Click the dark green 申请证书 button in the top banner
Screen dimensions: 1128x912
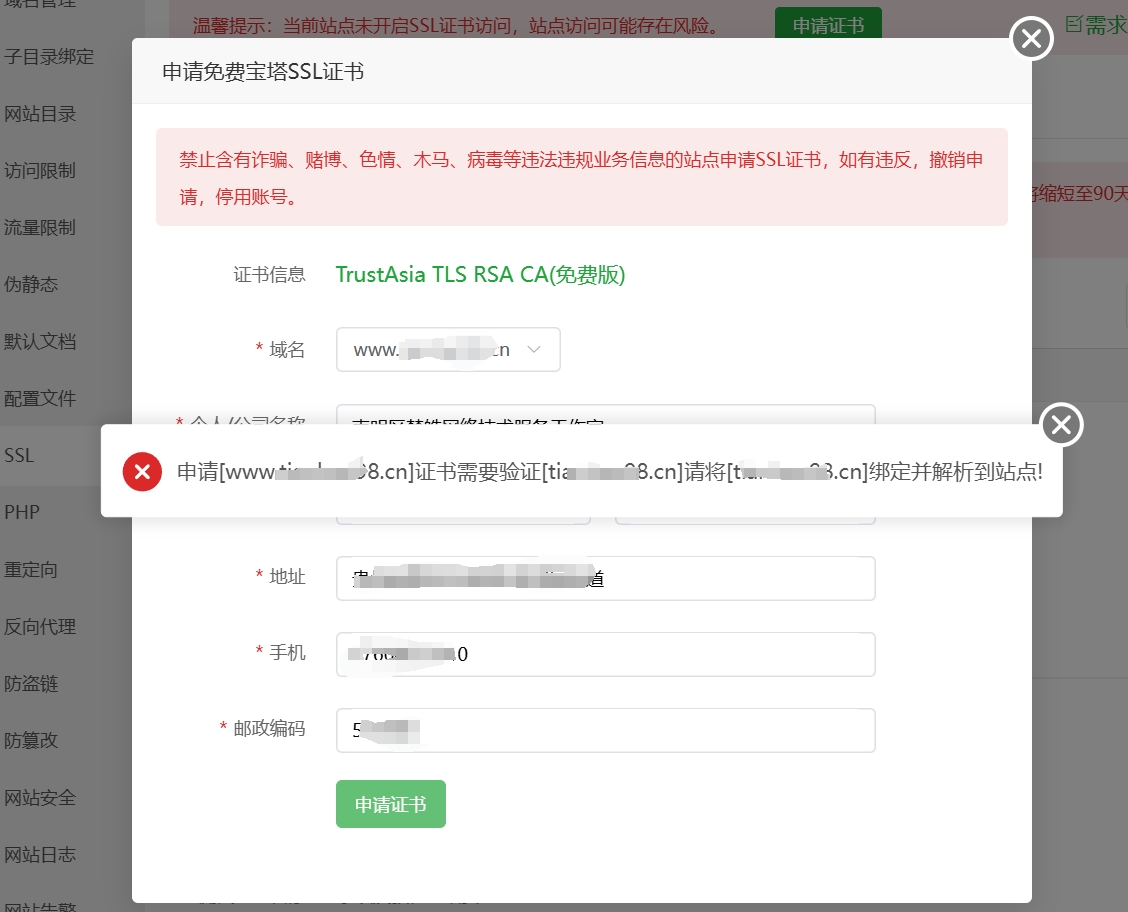click(828, 25)
